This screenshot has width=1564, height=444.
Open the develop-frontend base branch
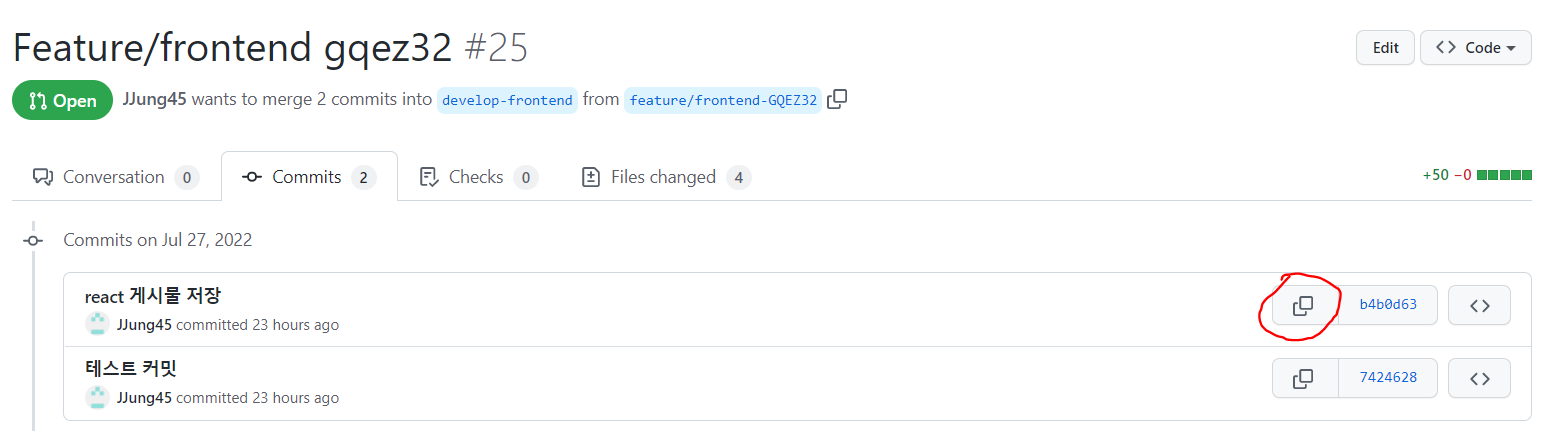tap(507, 100)
